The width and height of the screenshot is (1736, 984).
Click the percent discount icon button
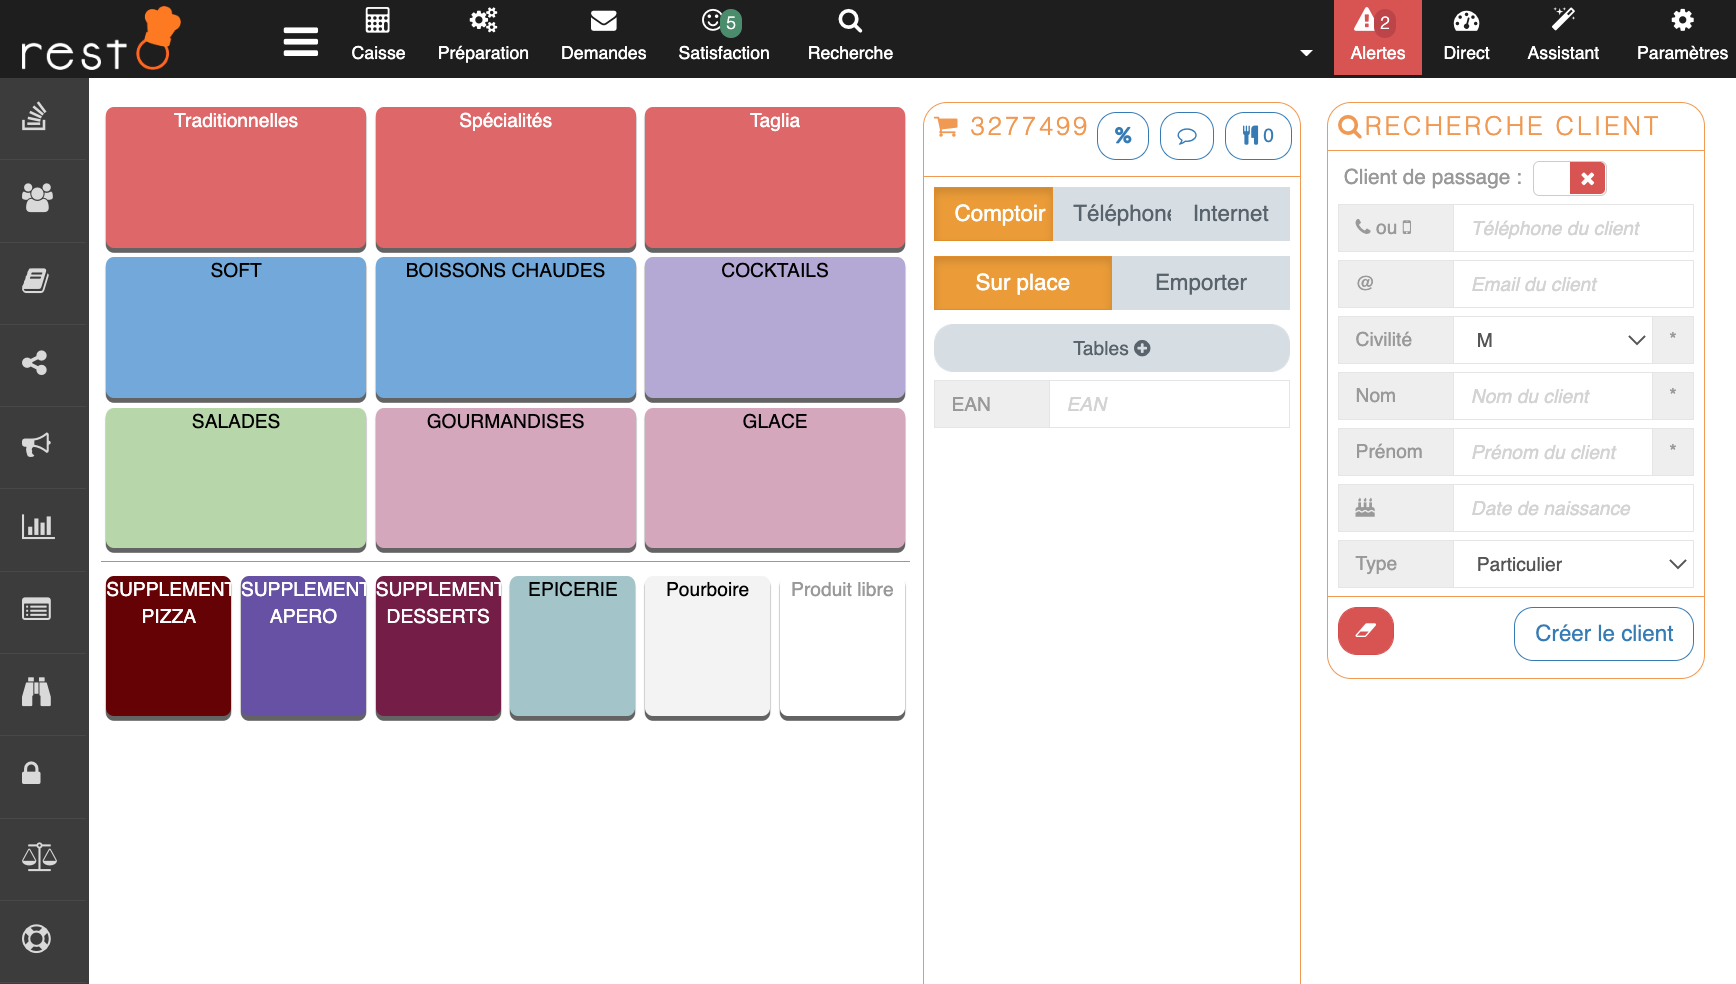tap(1122, 136)
